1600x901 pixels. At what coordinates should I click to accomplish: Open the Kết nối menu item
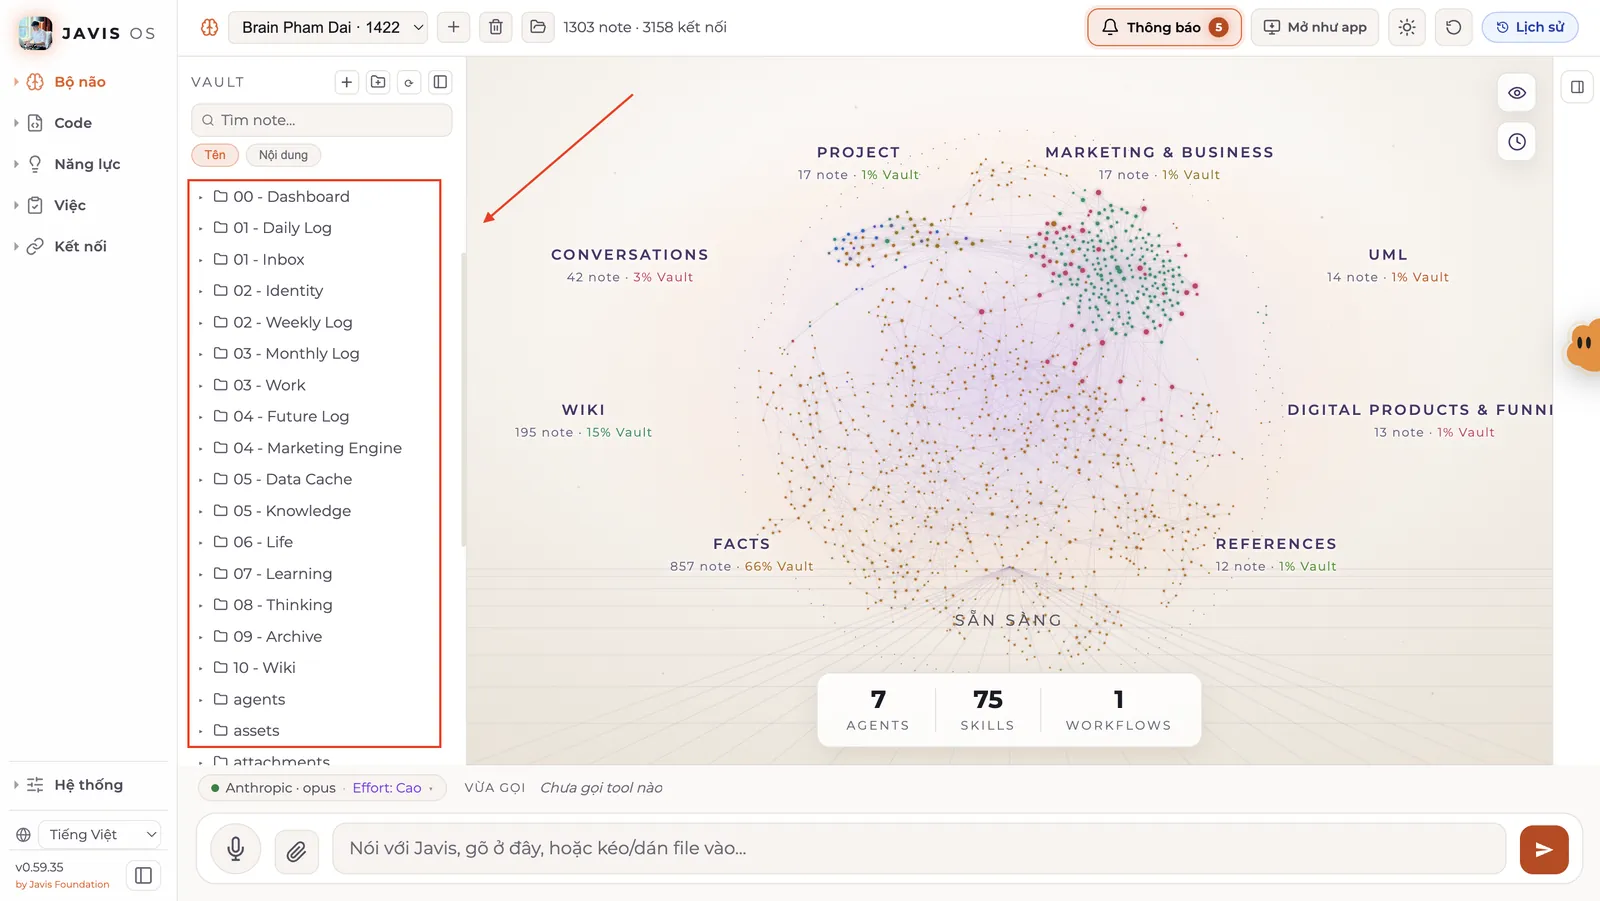[x=80, y=246]
